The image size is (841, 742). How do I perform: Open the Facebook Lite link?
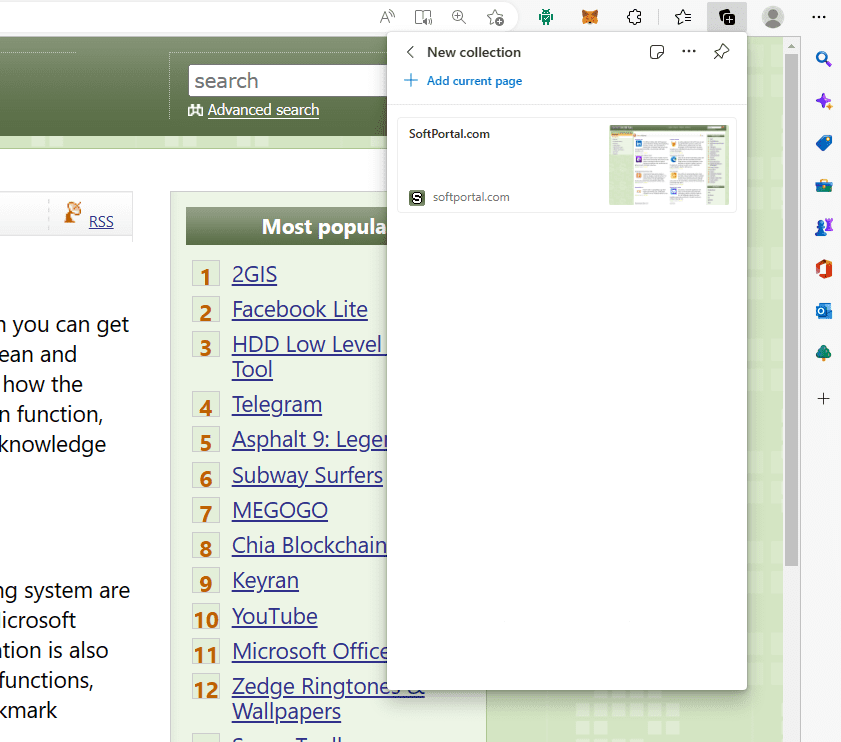click(300, 310)
